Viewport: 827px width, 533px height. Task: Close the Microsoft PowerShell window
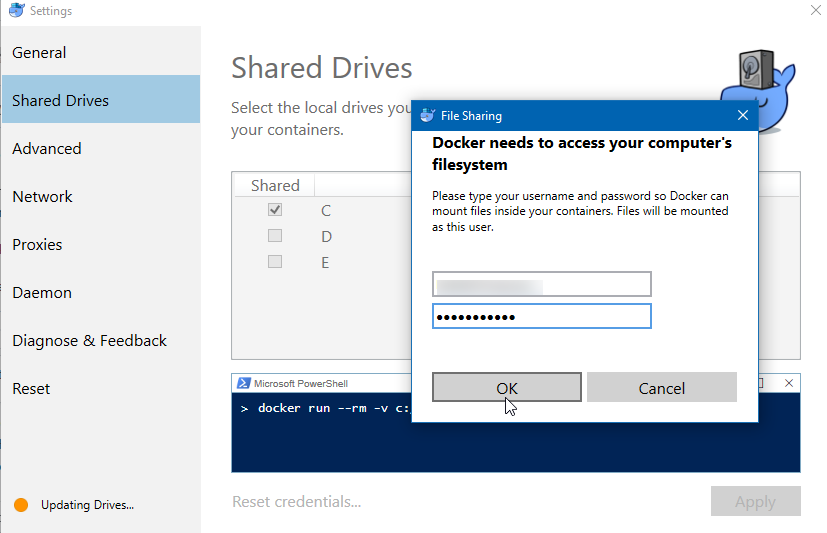788,383
